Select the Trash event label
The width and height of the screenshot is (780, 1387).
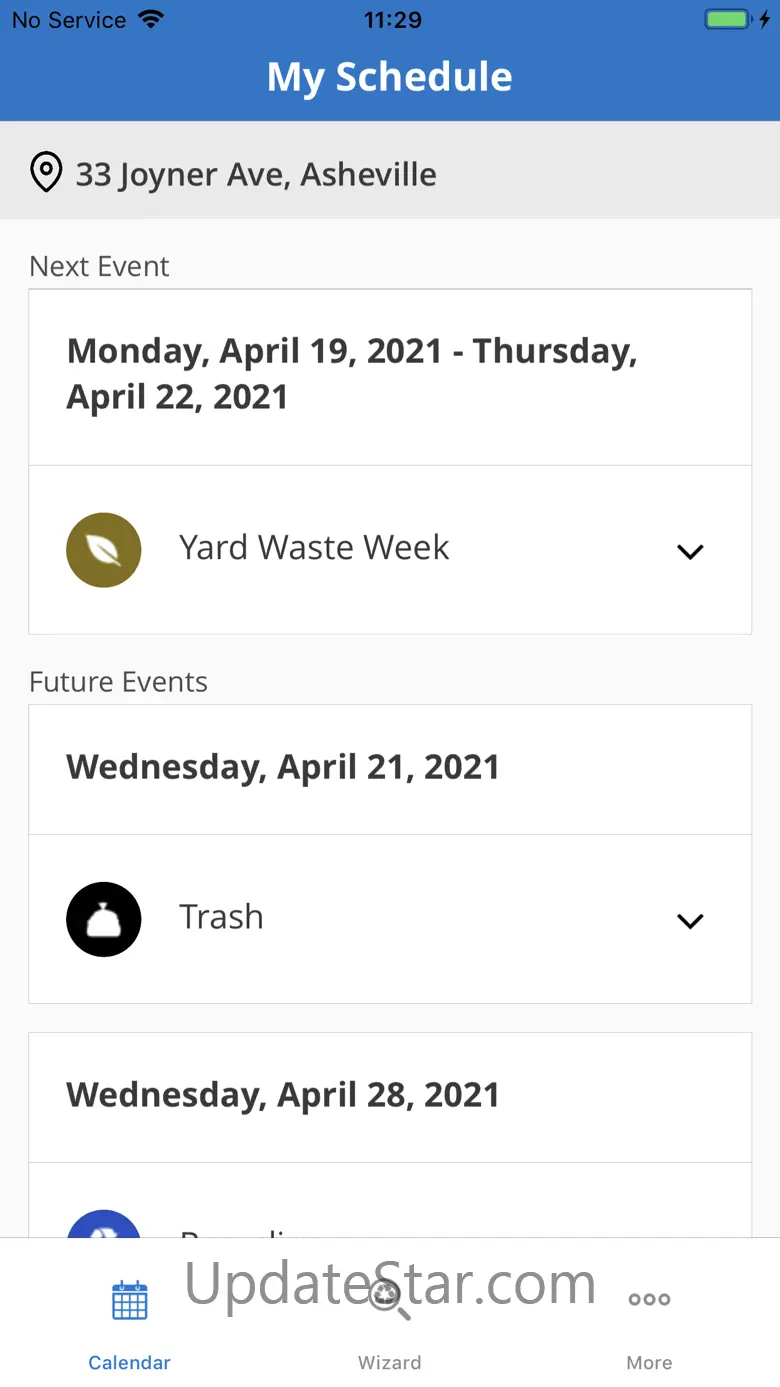point(221,917)
